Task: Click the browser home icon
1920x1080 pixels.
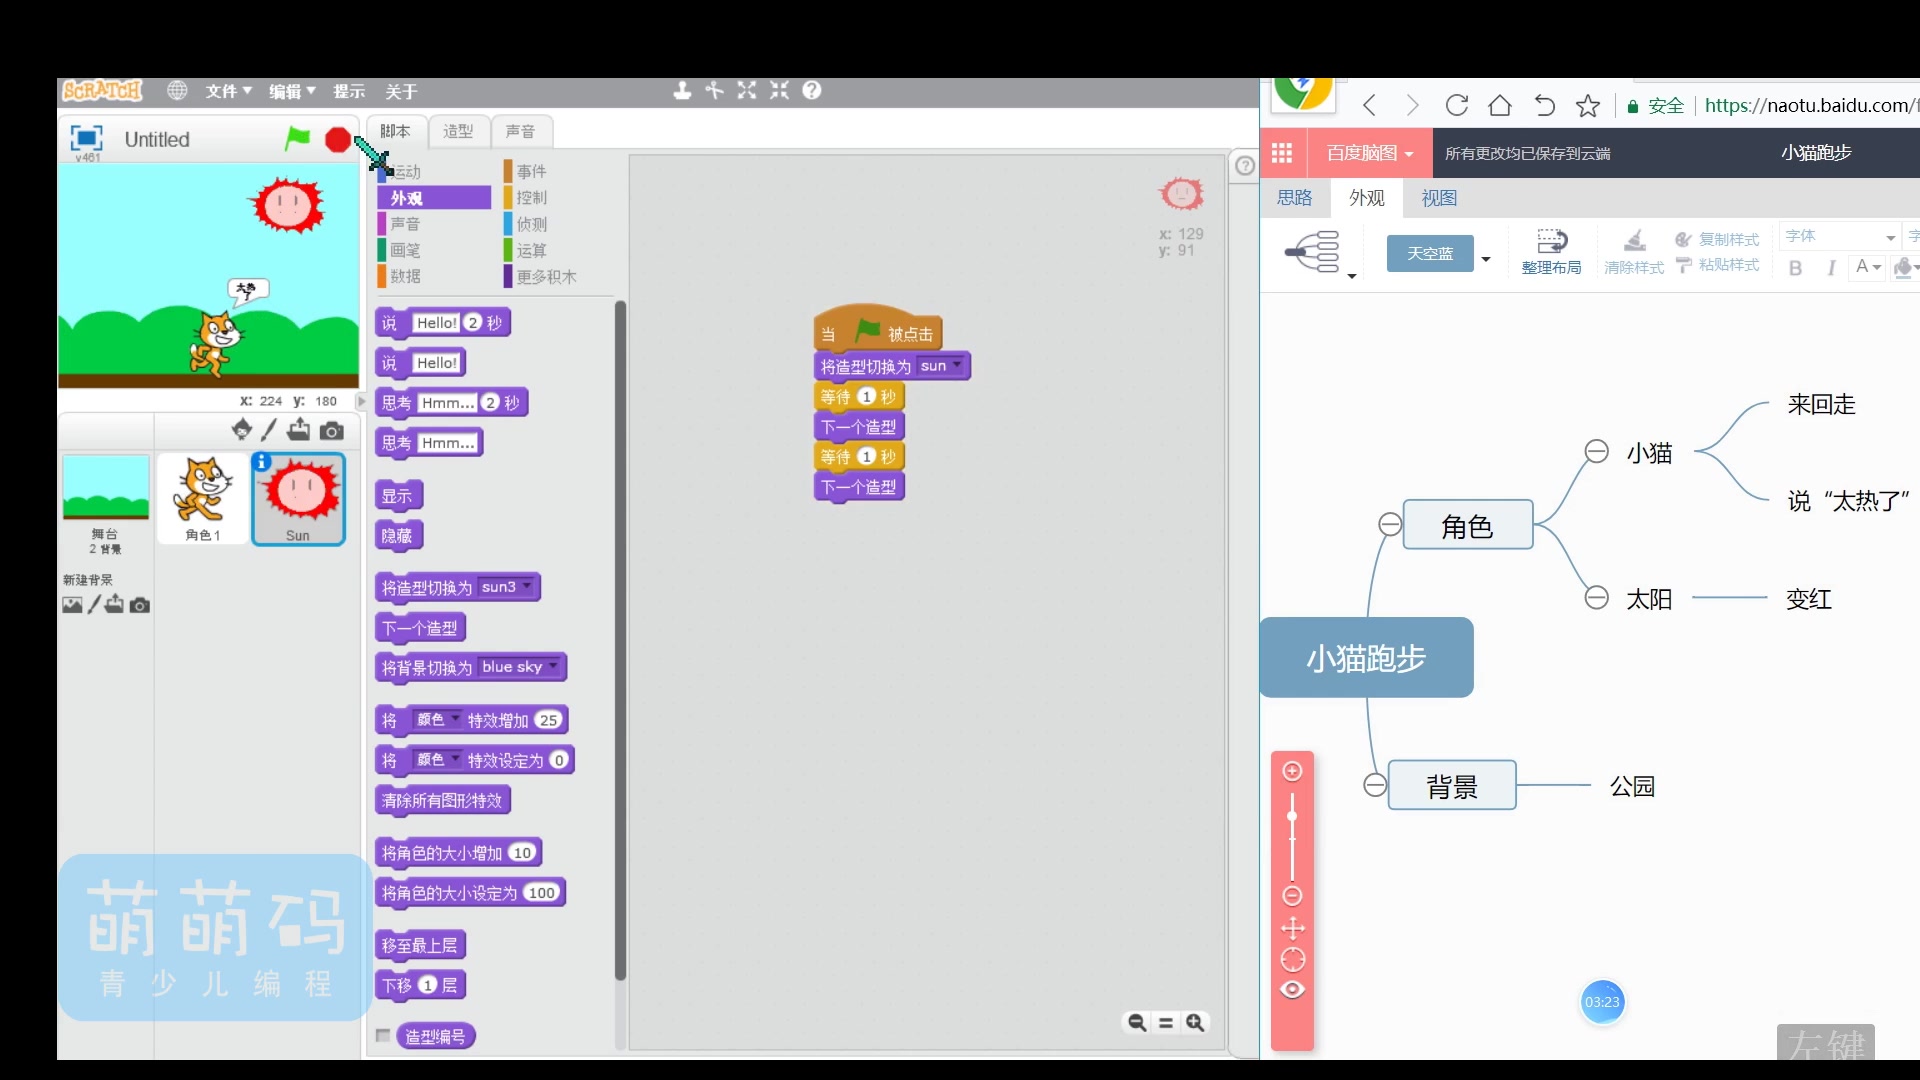Action: pos(1500,106)
